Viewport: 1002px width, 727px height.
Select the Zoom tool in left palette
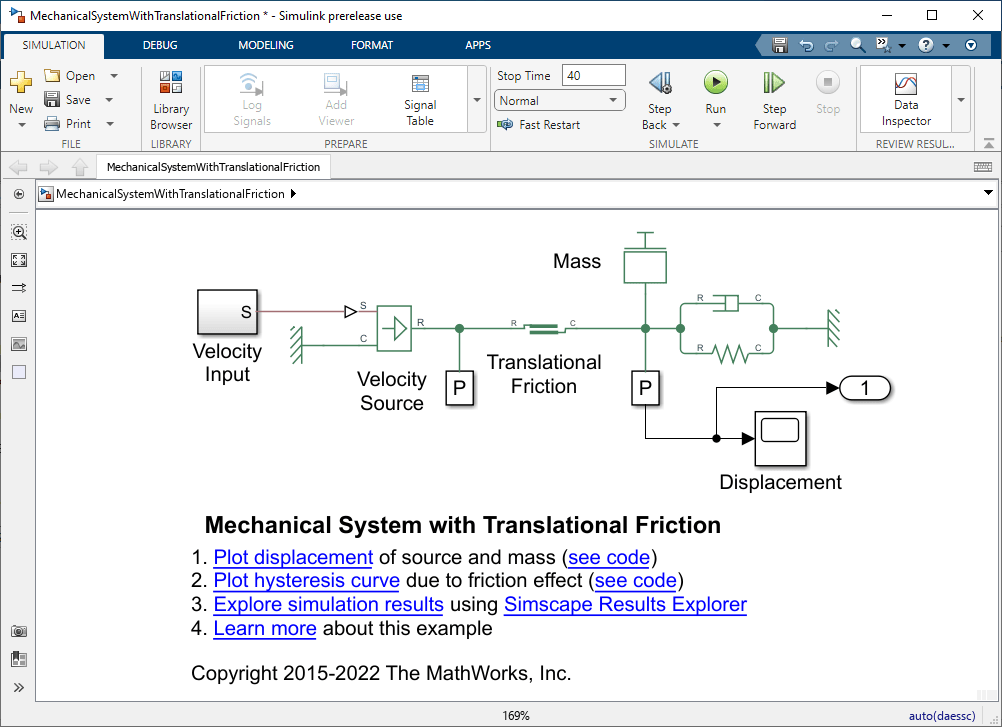coord(19,232)
